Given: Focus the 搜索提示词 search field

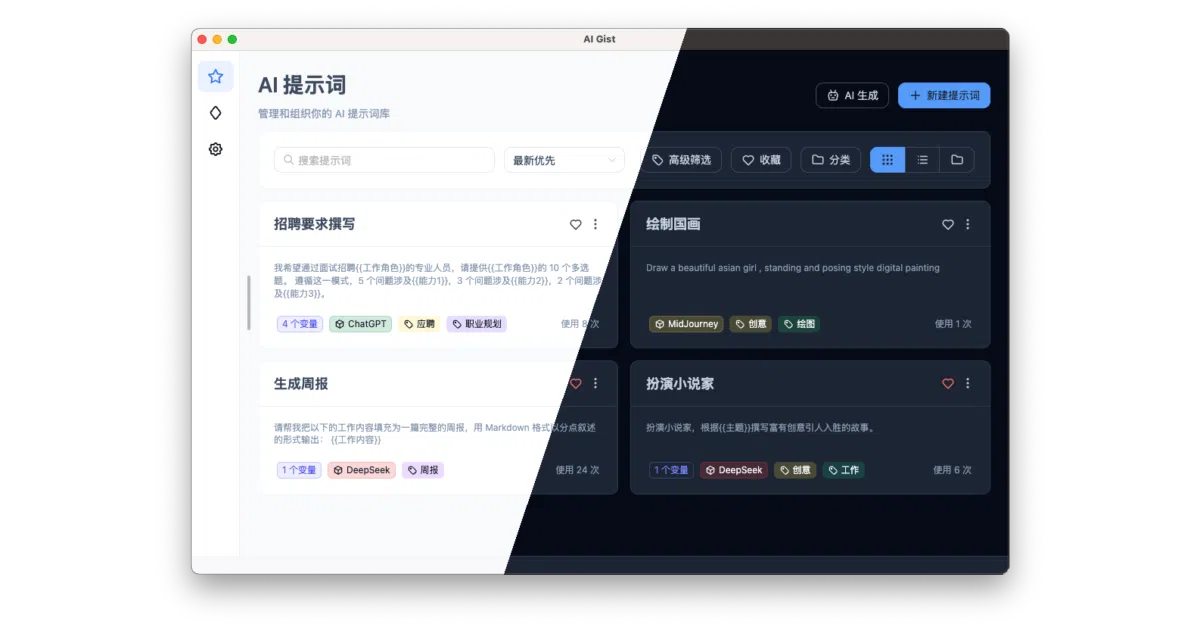Looking at the screenshot, I should pos(384,160).
